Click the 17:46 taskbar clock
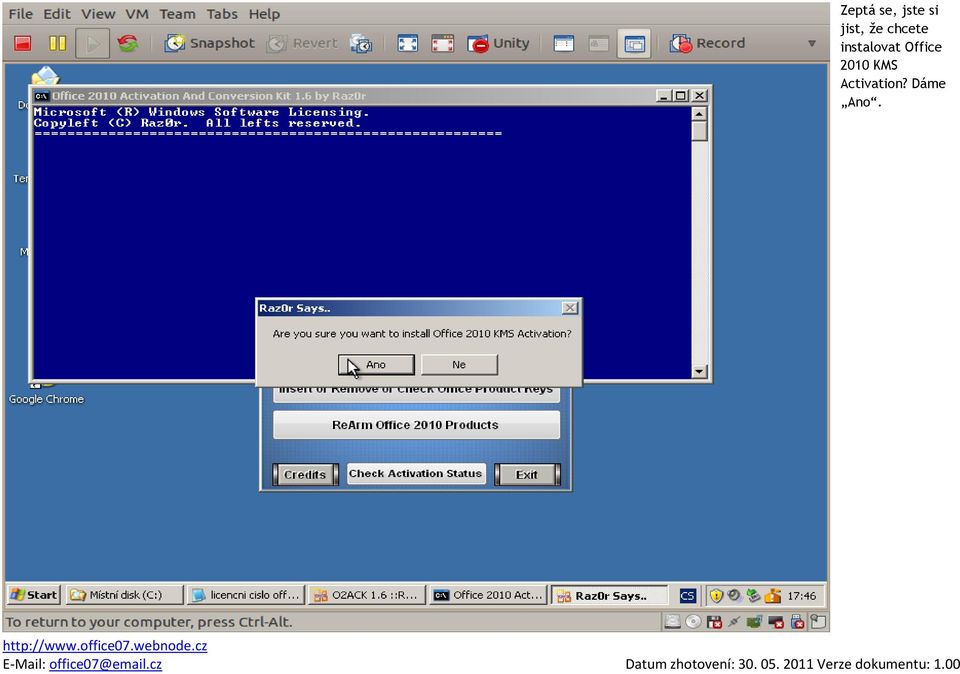960x674 pixels. pos(801,596)
